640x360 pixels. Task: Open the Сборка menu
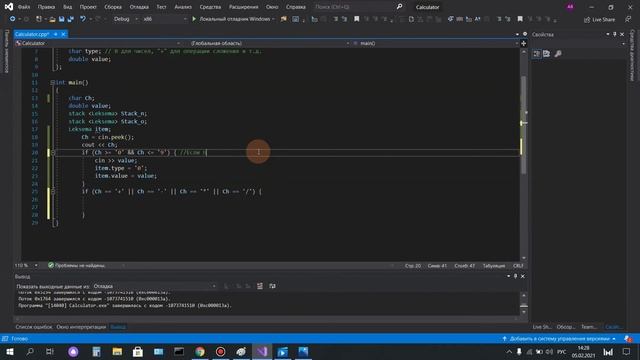tap(113, 7)
